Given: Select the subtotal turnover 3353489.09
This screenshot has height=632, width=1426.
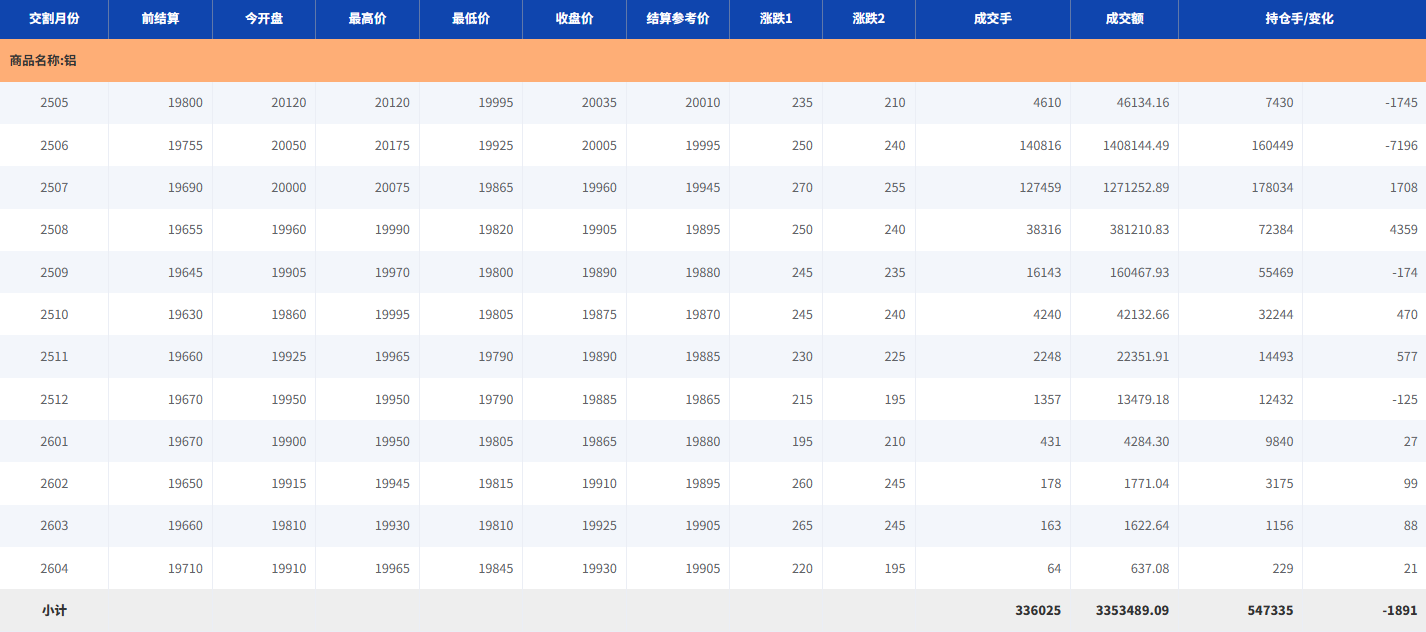Looking at the screenshot, I should pos(1132,610).
